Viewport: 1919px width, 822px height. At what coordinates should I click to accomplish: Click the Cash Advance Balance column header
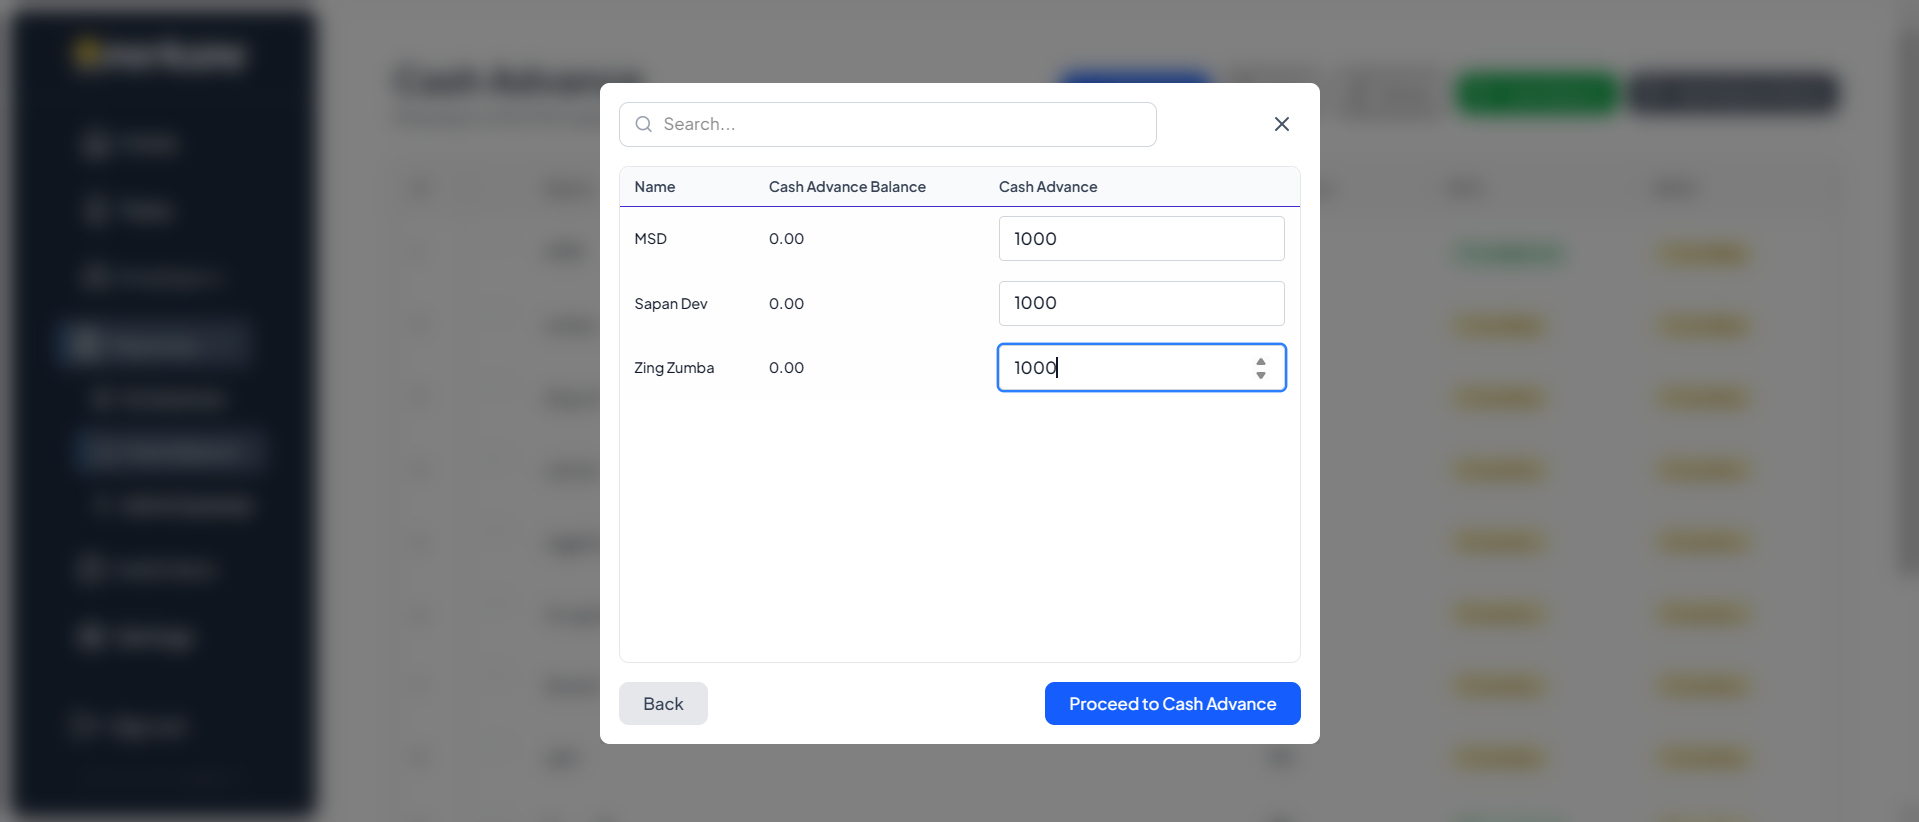coord(847,187)
